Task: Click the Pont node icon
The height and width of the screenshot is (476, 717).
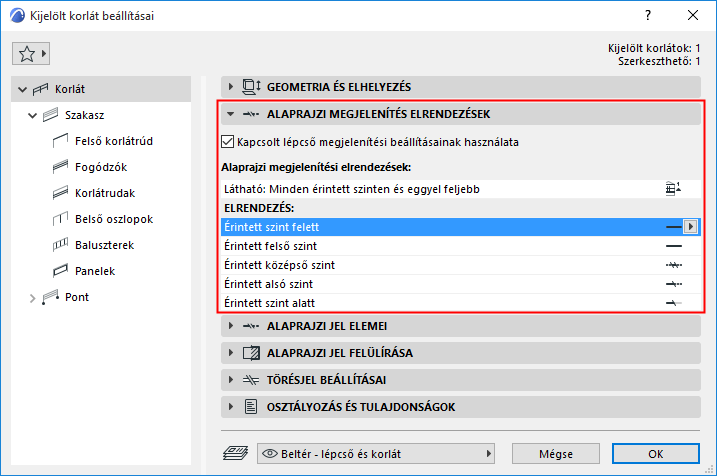Action: point(51,297)
